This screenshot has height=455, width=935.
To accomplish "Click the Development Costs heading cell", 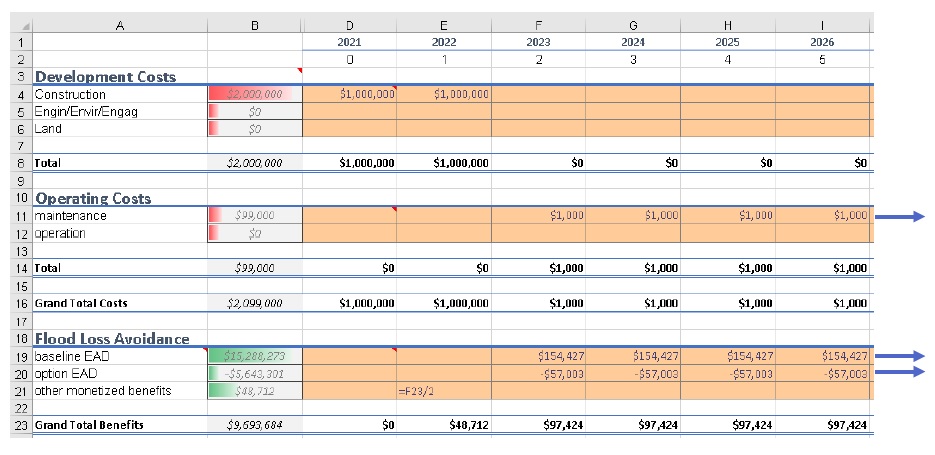I will point(120,76).
